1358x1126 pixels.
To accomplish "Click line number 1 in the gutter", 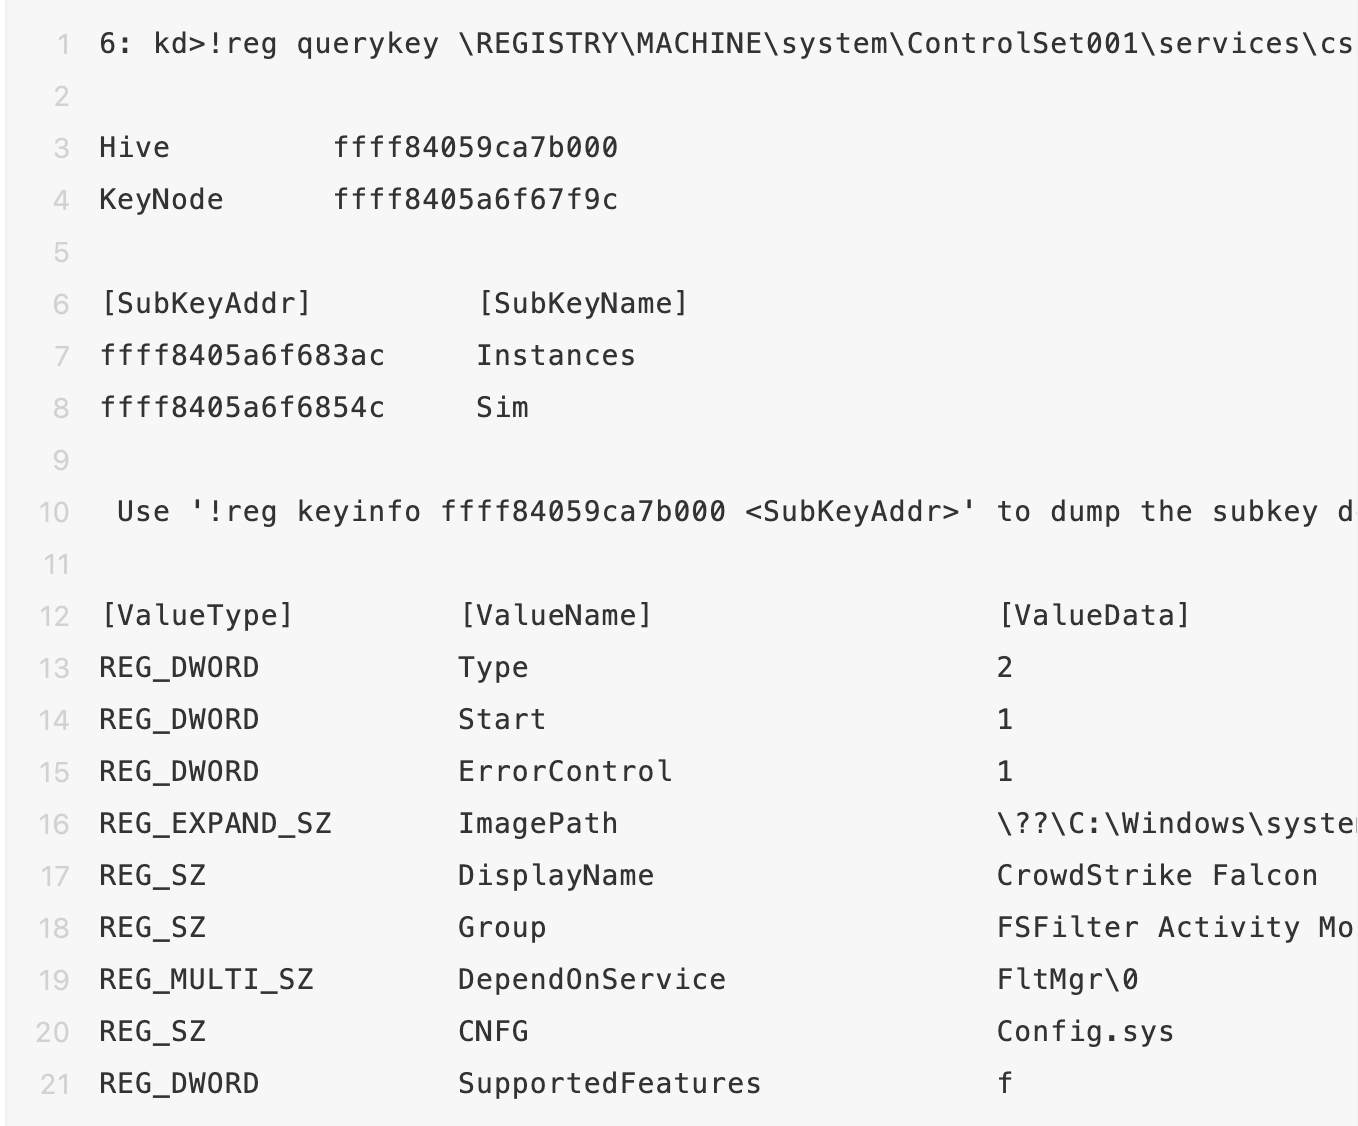I will pyautogui.click(x=64, y=44).
